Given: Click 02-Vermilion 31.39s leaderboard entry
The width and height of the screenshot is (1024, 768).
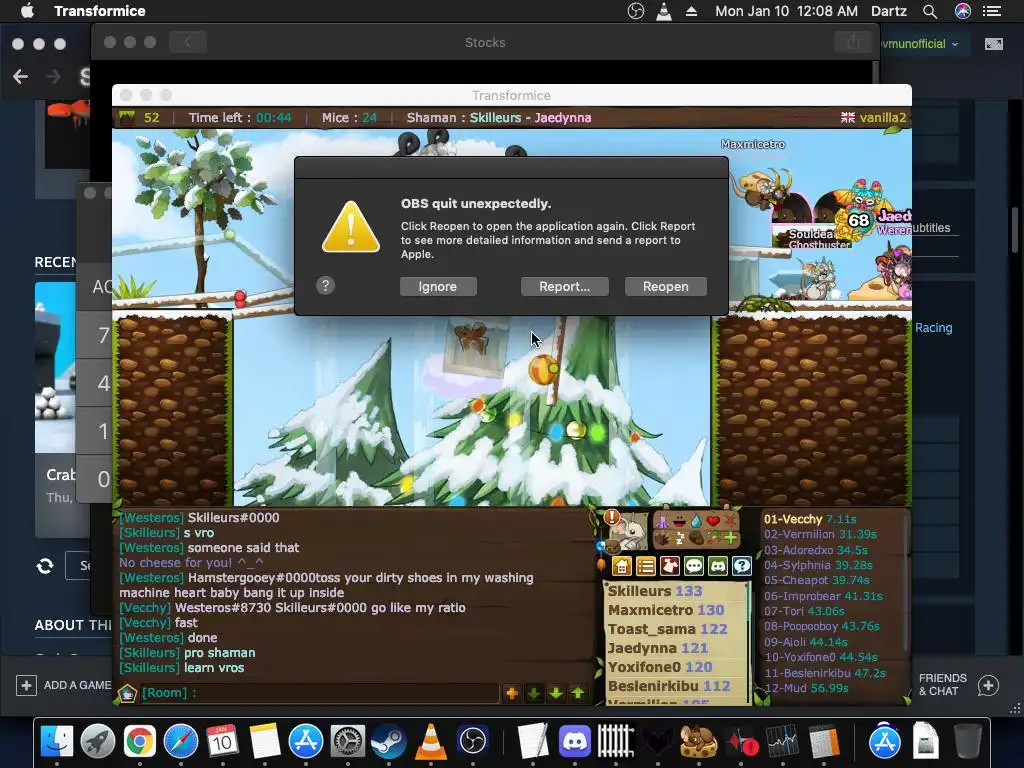Looking at the screenshot, I should click(x=820, y=534).
